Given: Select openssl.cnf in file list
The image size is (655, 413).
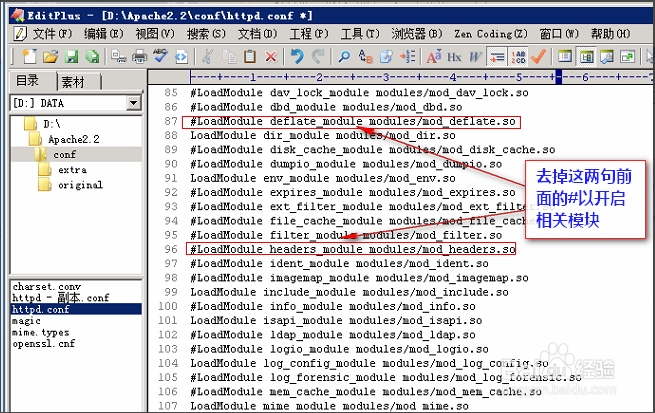Looking at the screenshot, I should pyautogui.click(x=44, y=344).
